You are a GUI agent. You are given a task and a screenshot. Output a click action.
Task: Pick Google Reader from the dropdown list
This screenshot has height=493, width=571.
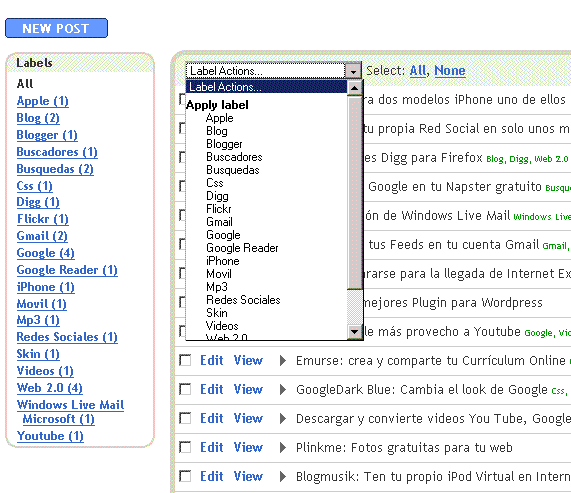pyautogui.click(x=242, y=248)
